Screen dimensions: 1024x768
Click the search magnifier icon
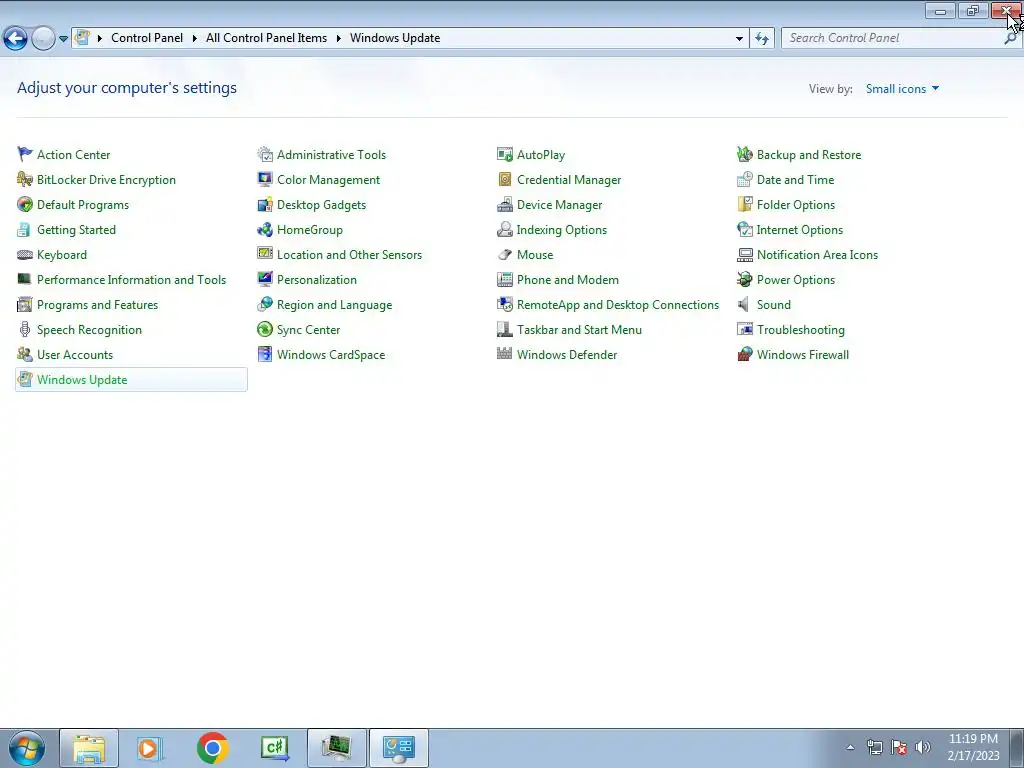pyautogui.click(x=1010, y=39)
